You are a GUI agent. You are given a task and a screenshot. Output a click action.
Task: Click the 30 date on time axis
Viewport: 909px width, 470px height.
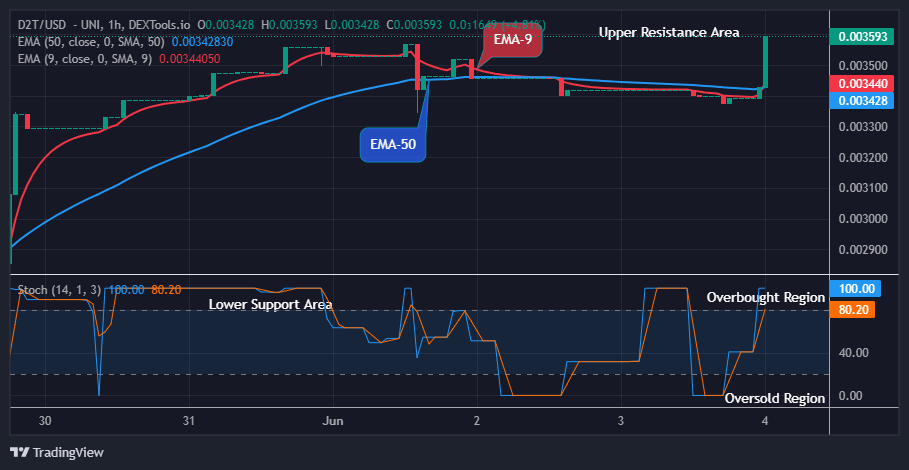46,421
